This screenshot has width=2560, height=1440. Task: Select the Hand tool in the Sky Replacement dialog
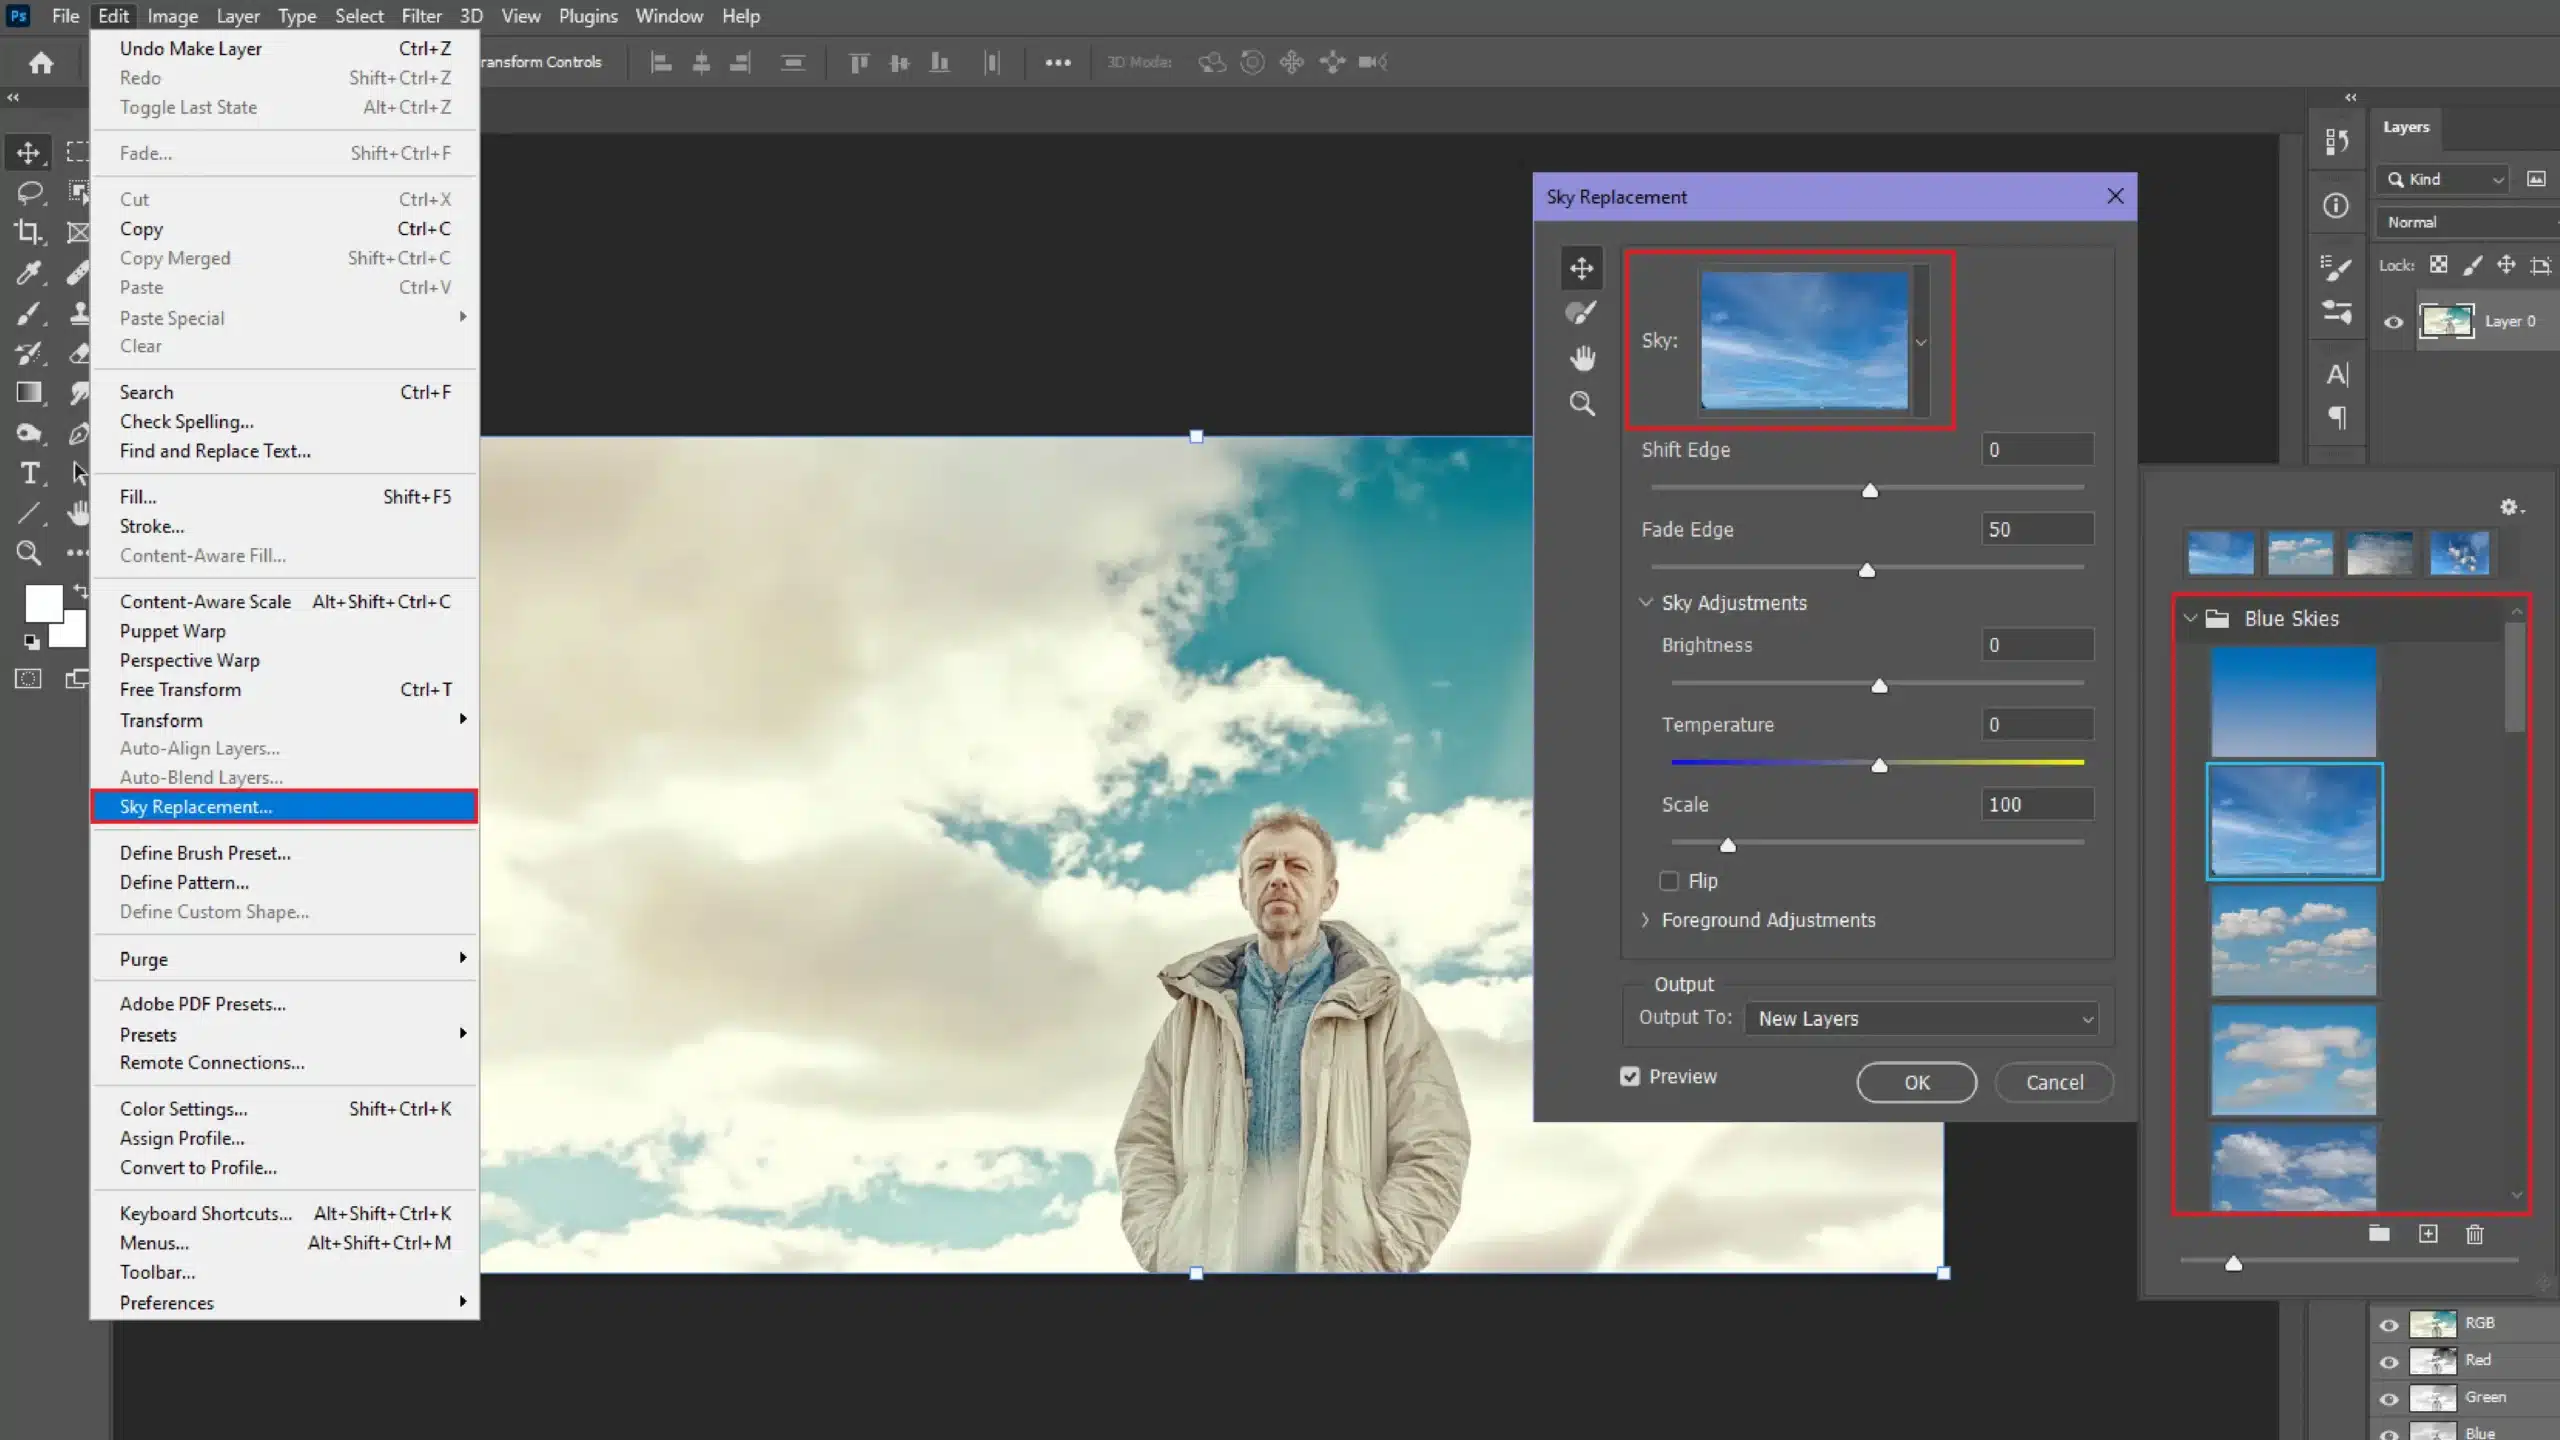(1581, 358)
